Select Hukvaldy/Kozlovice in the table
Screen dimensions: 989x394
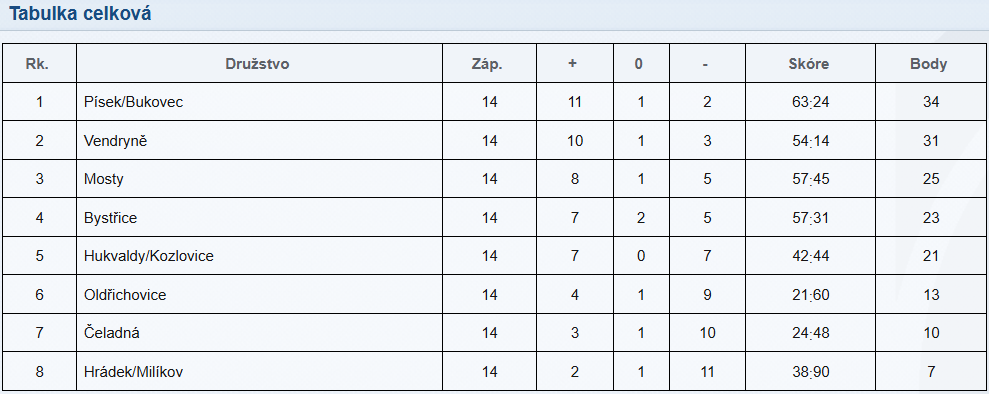[148, 256]
